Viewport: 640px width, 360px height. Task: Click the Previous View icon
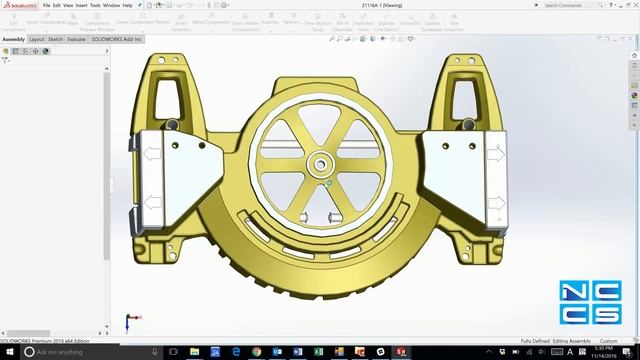[x=348, y=39]
